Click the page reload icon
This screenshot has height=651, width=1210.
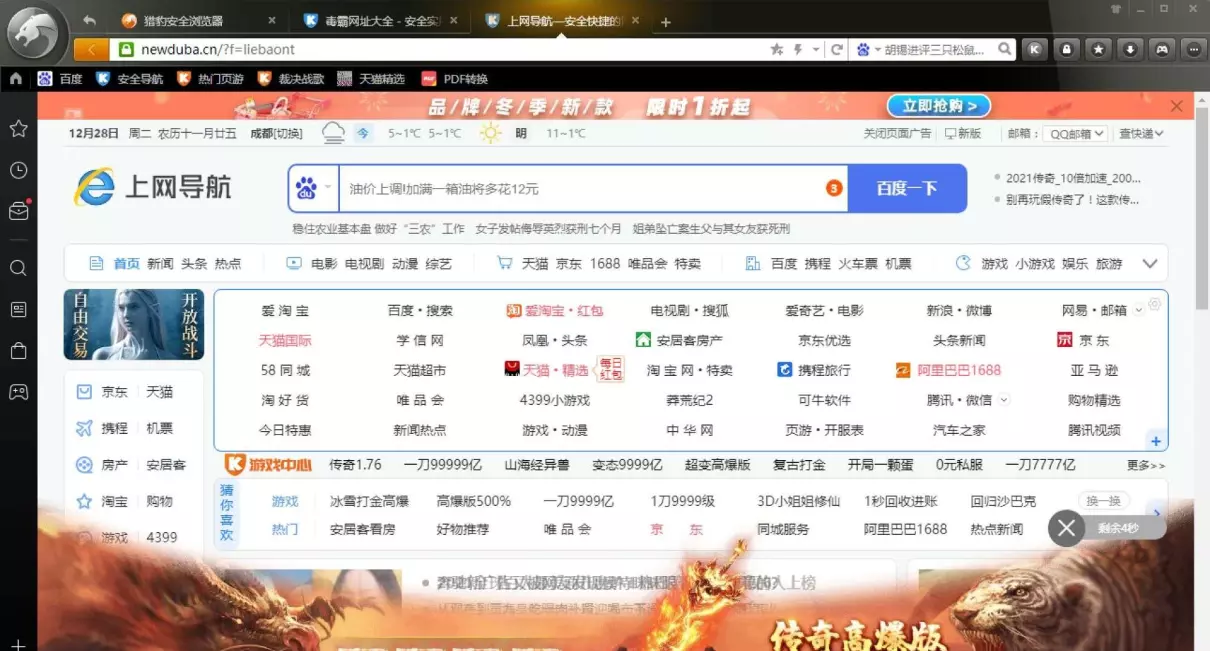(x=836, y=49)
